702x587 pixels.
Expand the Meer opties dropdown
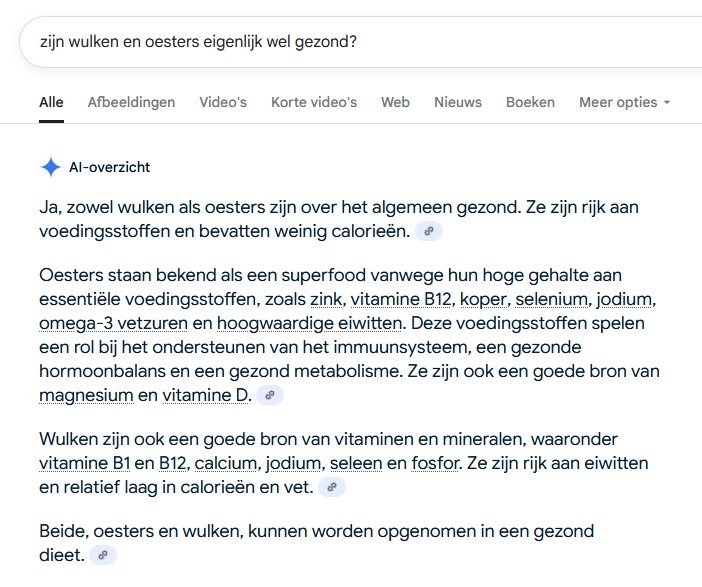(x=624, y=102)
